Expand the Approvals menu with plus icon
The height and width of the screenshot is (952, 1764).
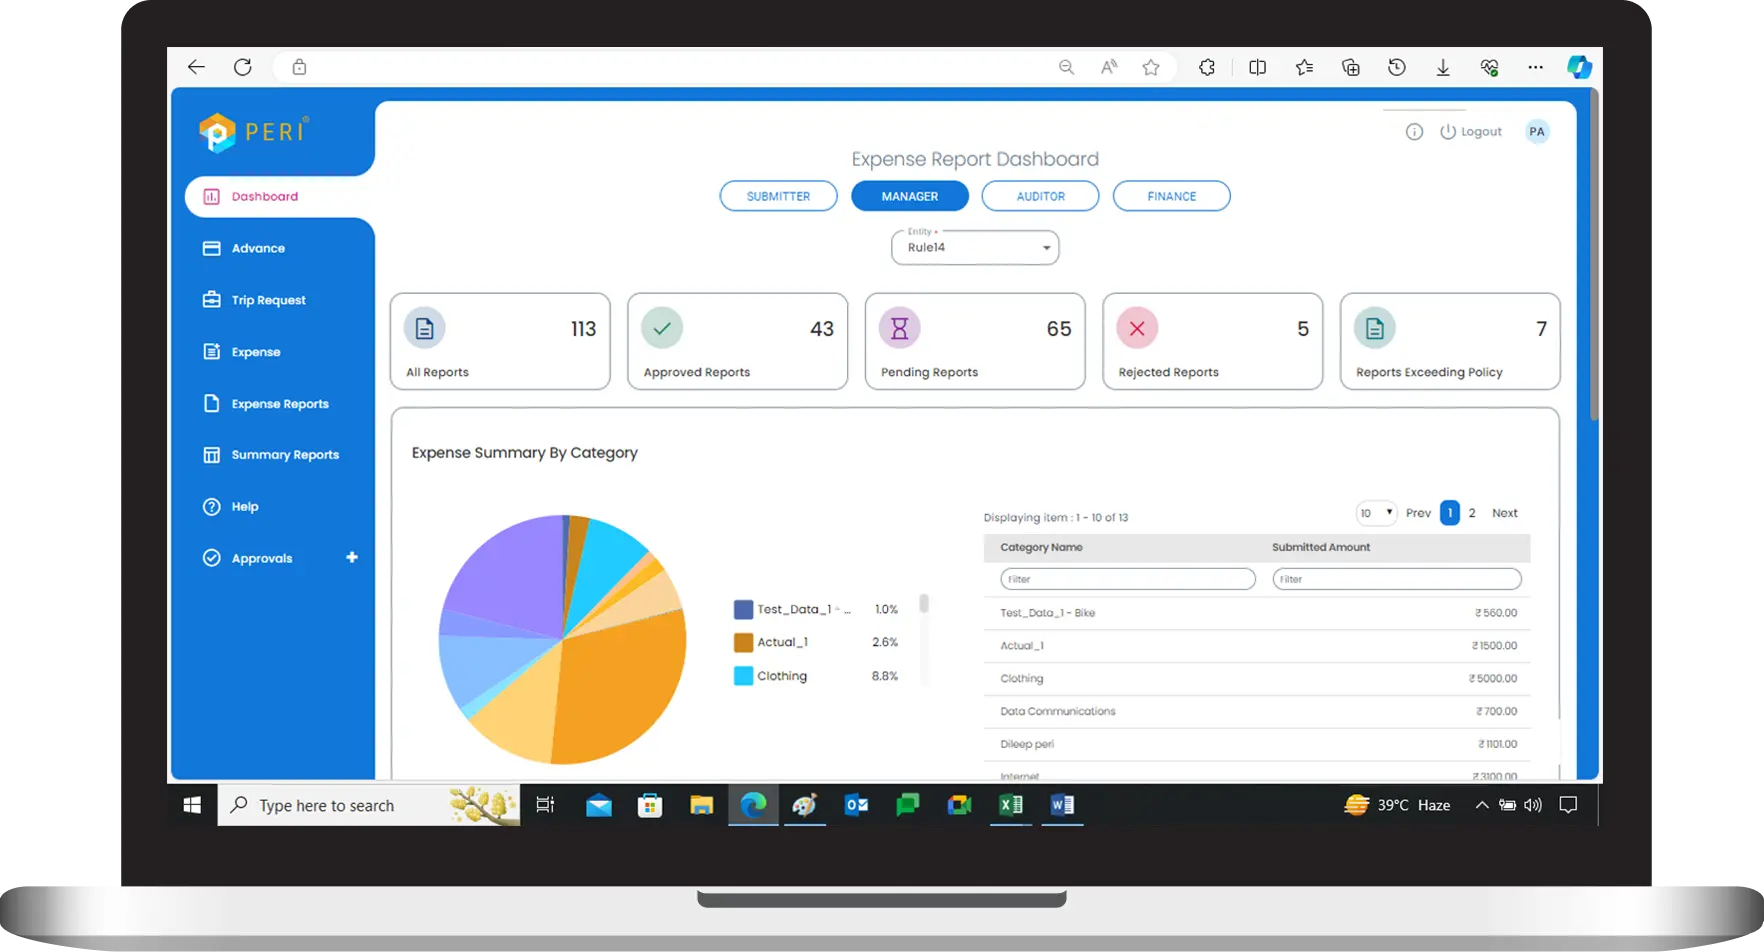(352, 558)
